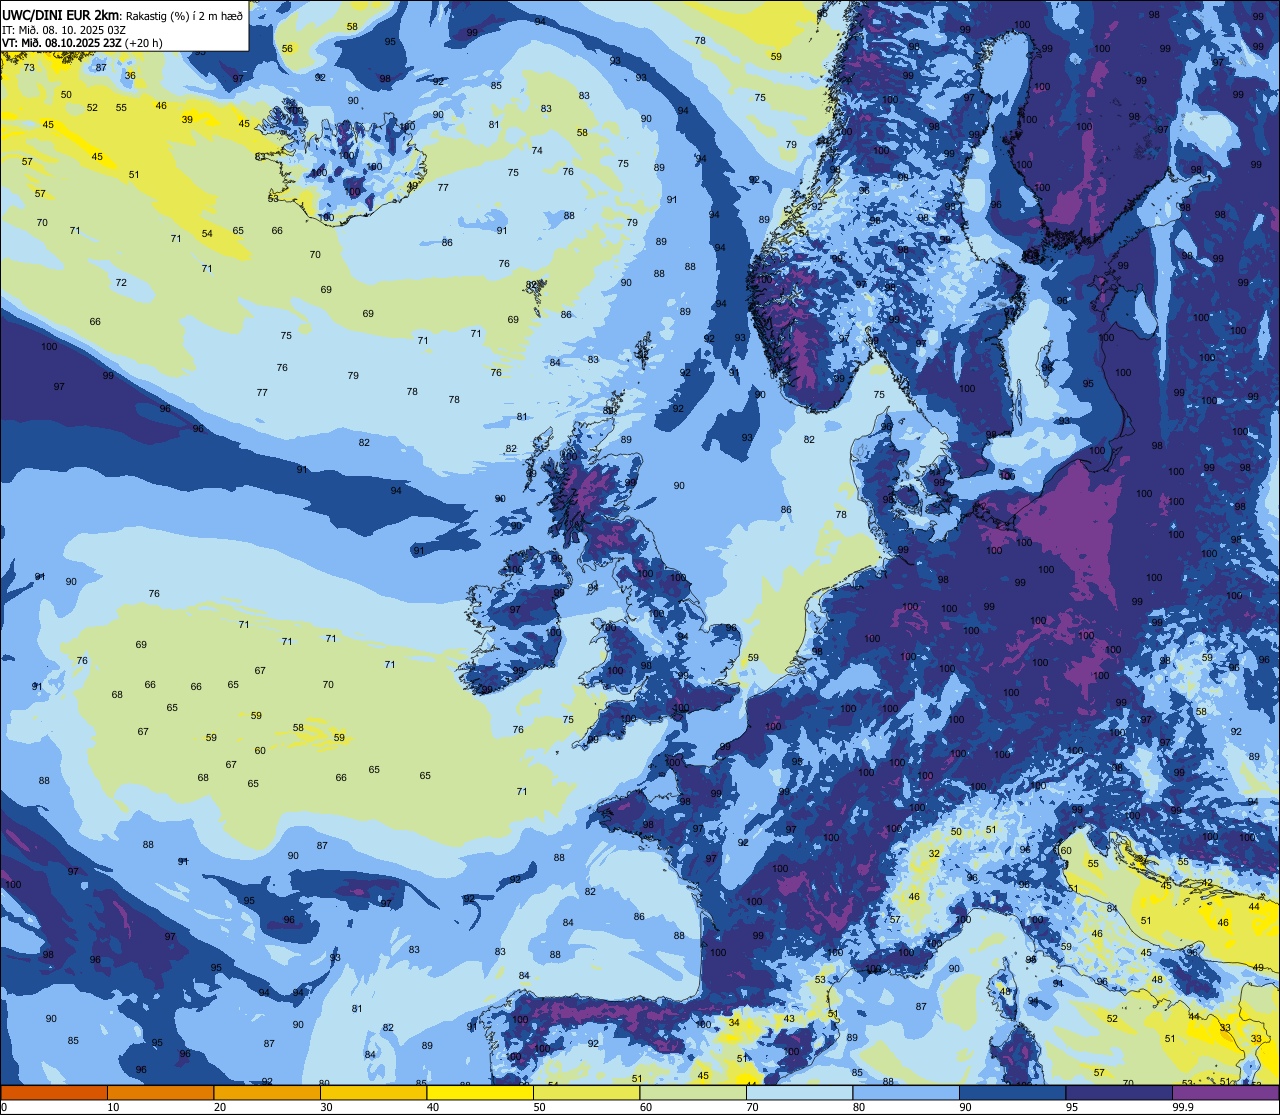This screenshot has height=1115, width=1280.
Task: Click the light green 60–70 legend segment
Action: point(693,1092)
